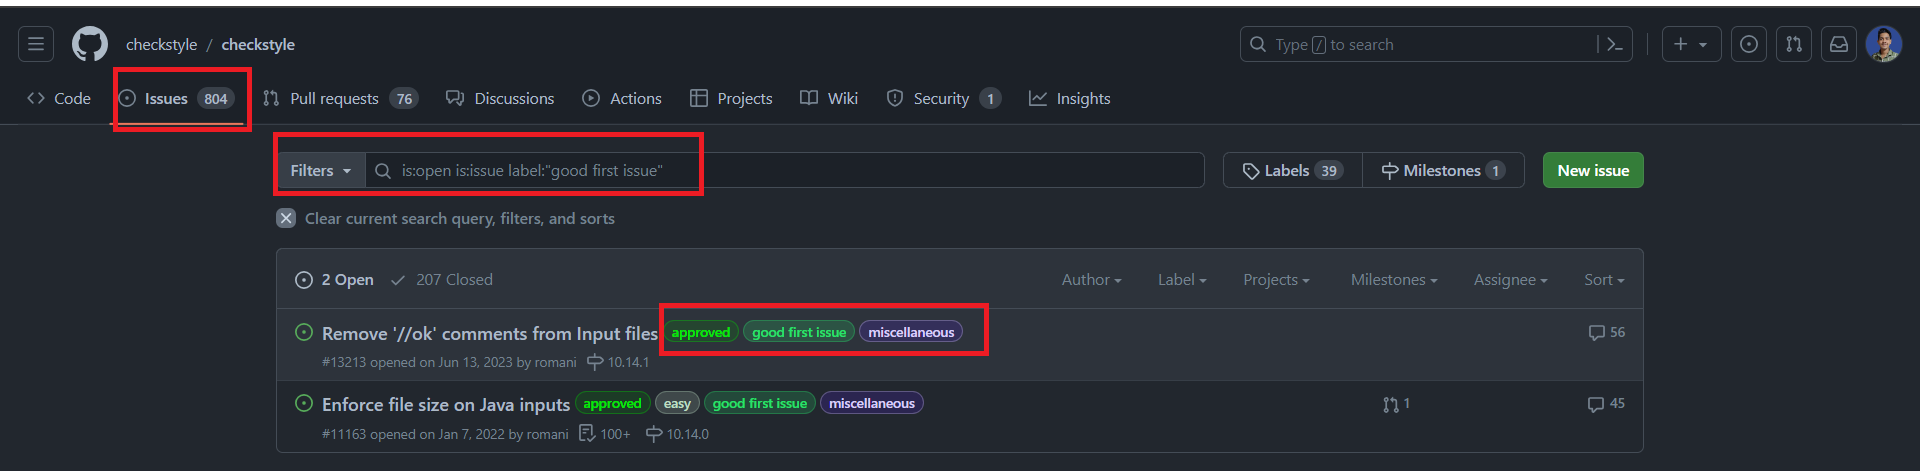Open the Remove '//ok' comments issue
Screen dimensions: 1920x471
pyautogui.click(x=490, y=333)
